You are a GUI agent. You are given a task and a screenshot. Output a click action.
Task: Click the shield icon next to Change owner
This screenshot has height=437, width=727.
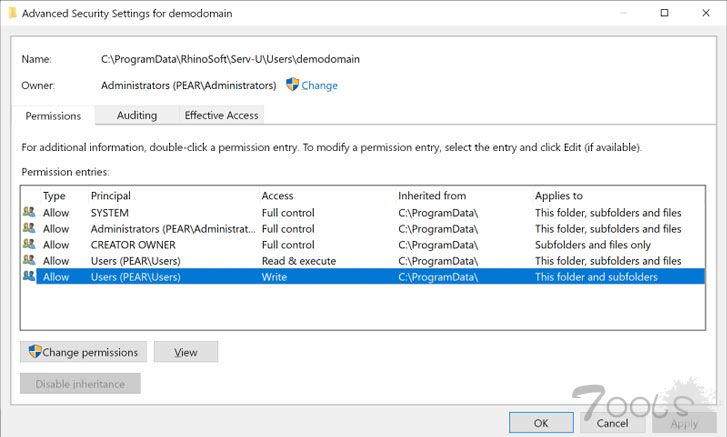[293, 85]
